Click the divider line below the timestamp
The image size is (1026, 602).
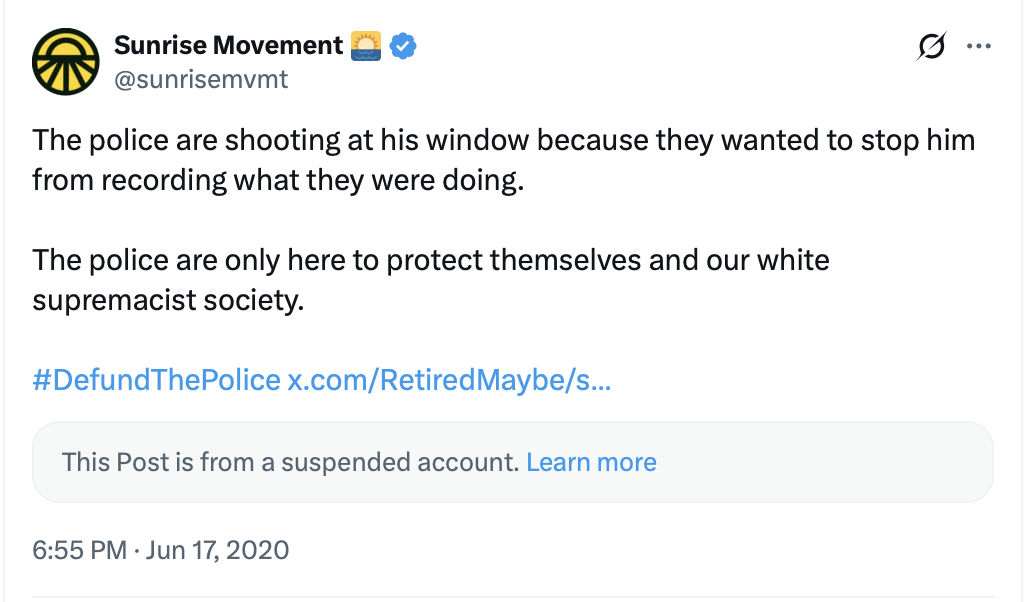tap(512, 597)
